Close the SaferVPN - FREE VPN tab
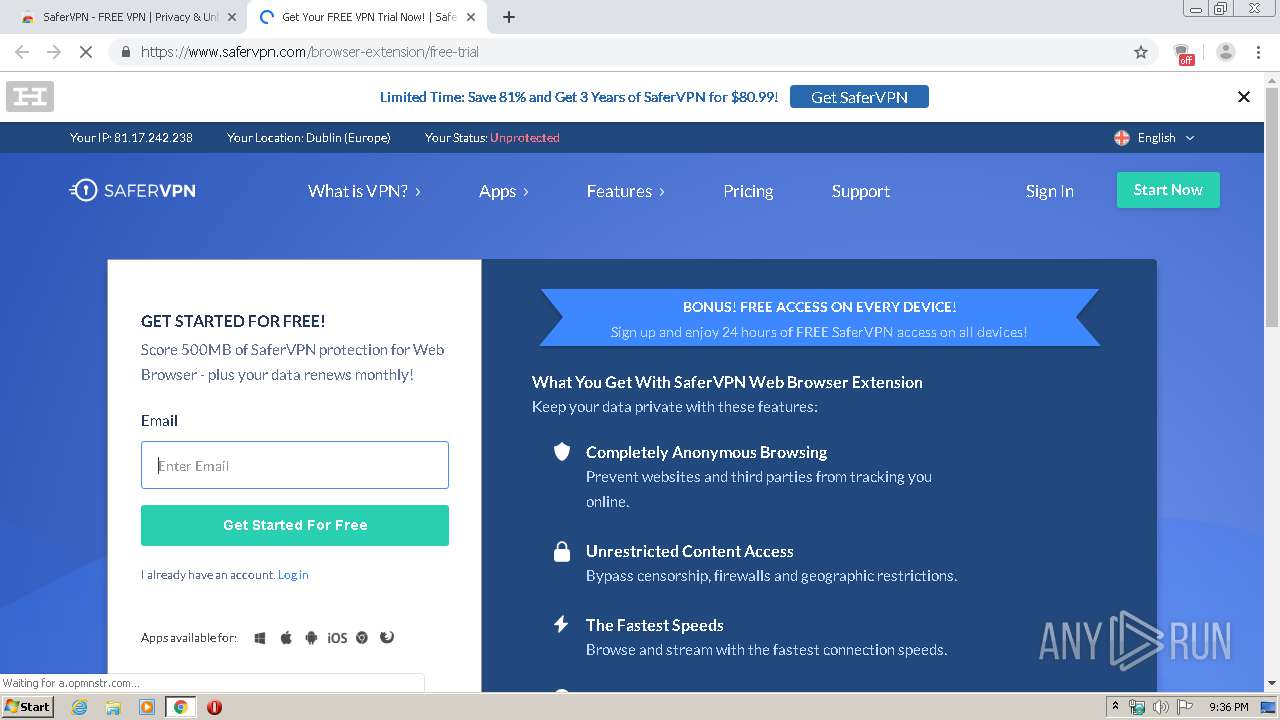Screen dimensions: 1280x720 click(232, 17)
